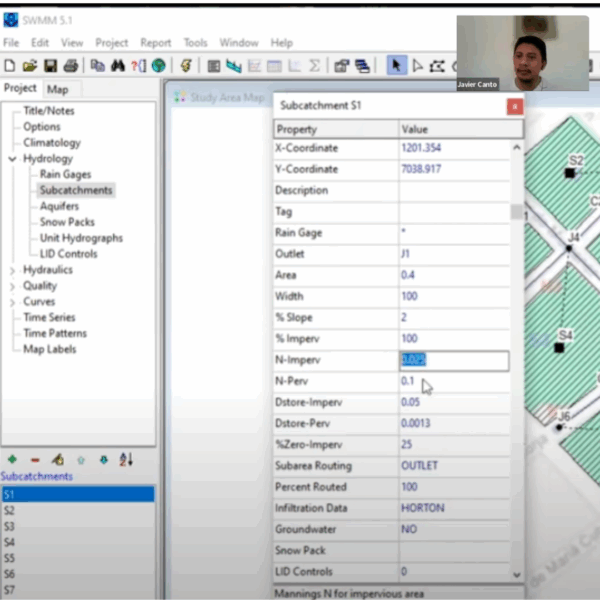Select subcatchment S3 in the list
This screenshot has width=600, height=600.
click(x=10, y=526)
